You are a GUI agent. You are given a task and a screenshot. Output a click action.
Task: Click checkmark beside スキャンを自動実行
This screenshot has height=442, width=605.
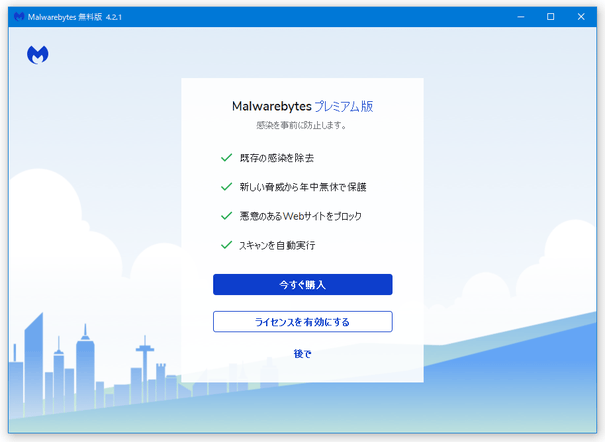click(226, 245)
